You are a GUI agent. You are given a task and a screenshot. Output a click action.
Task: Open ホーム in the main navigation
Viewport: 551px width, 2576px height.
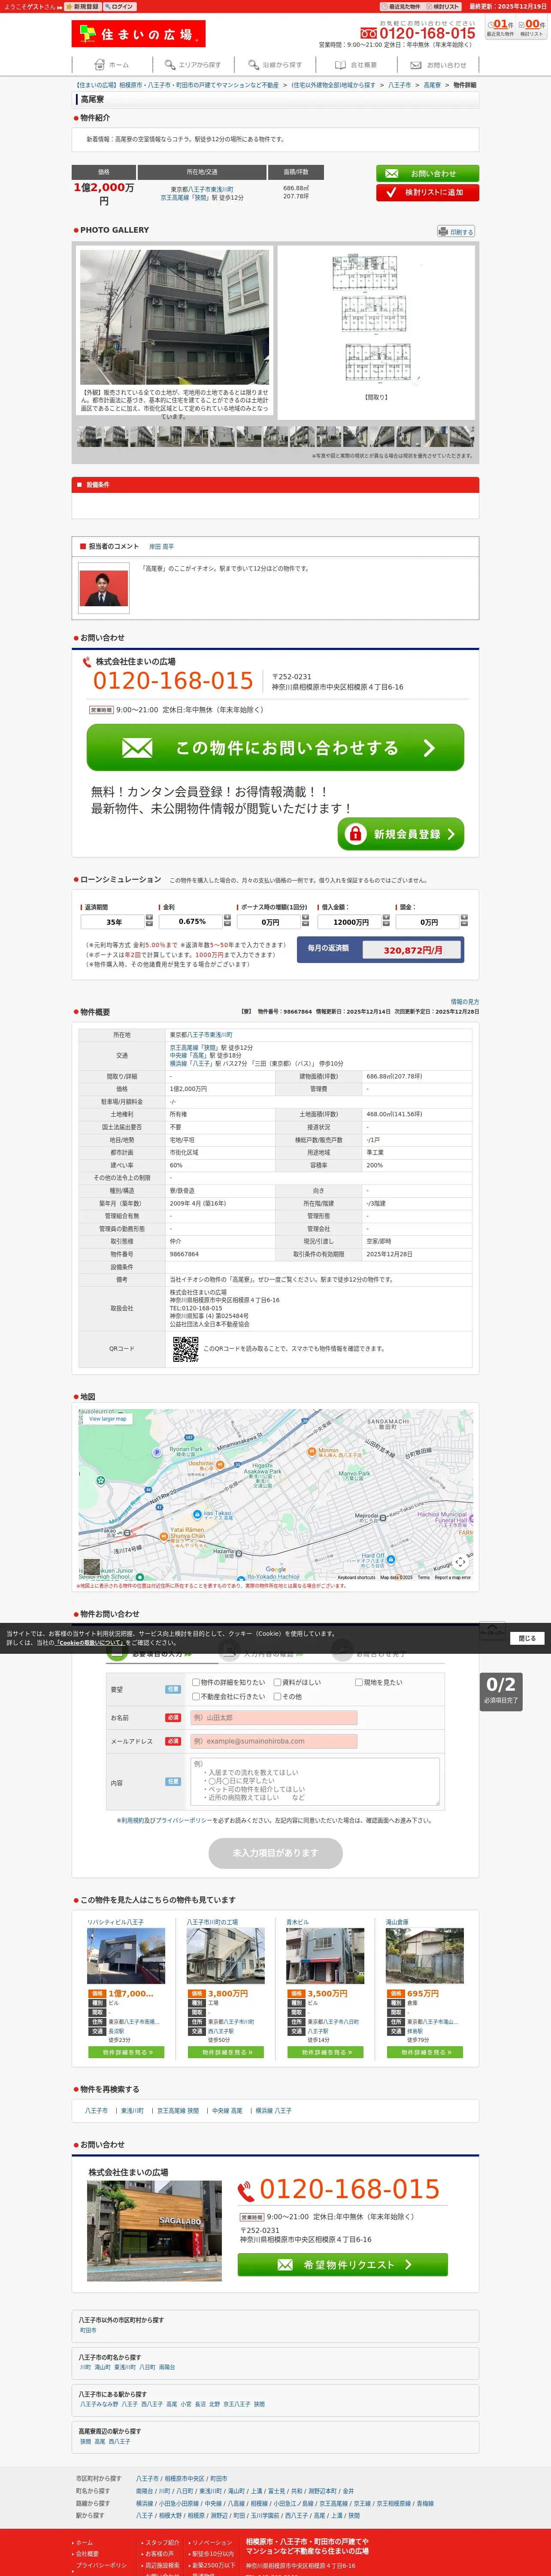tap(112, 65)
